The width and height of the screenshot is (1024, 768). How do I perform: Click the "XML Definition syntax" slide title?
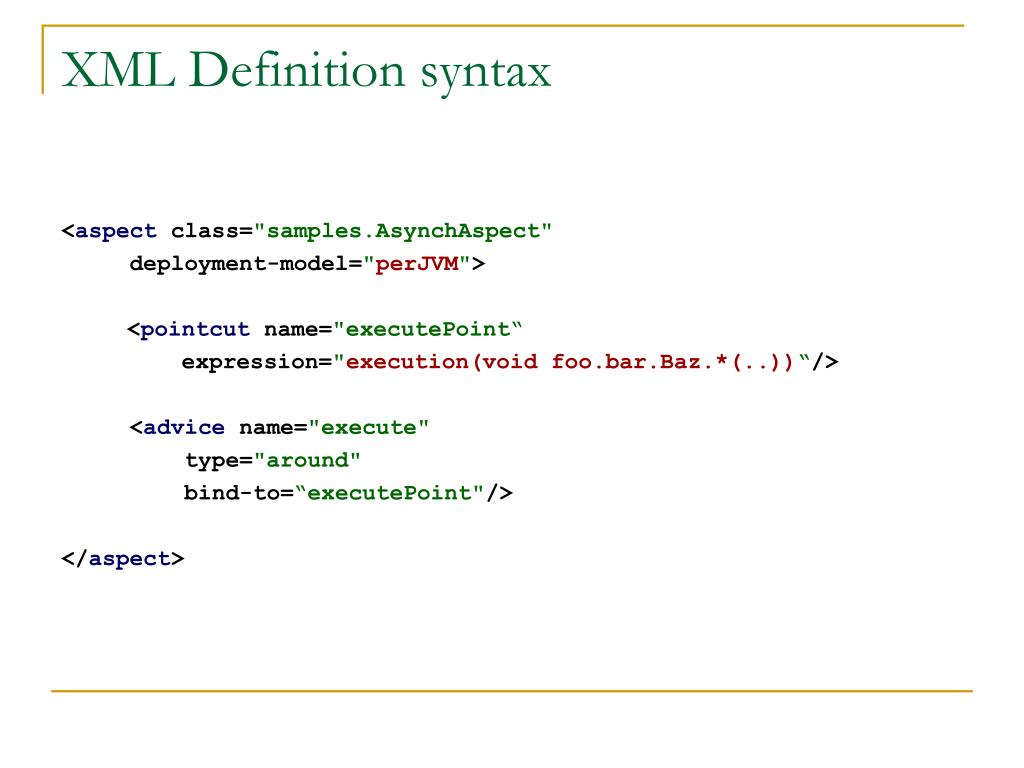[x=306, y=72]
